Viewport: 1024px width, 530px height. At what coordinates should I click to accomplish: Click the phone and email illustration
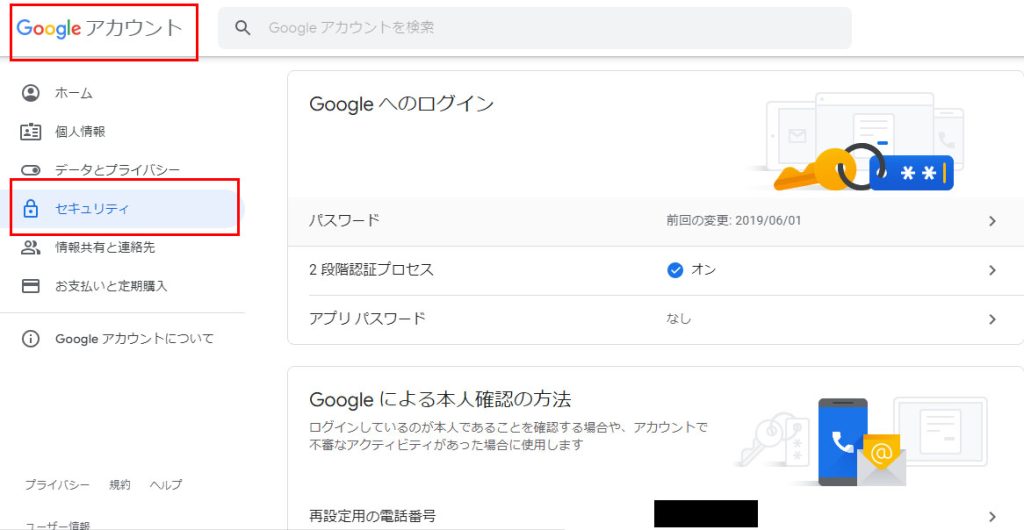click(862, 441)
